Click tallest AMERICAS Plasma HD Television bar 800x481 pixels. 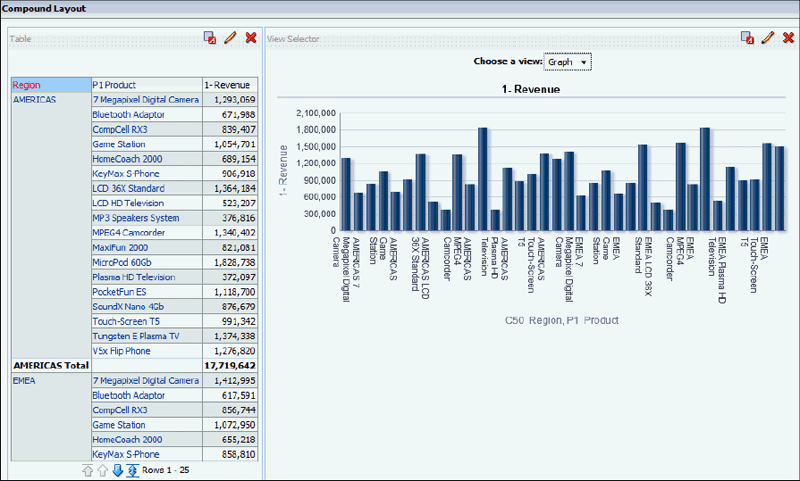482,179
